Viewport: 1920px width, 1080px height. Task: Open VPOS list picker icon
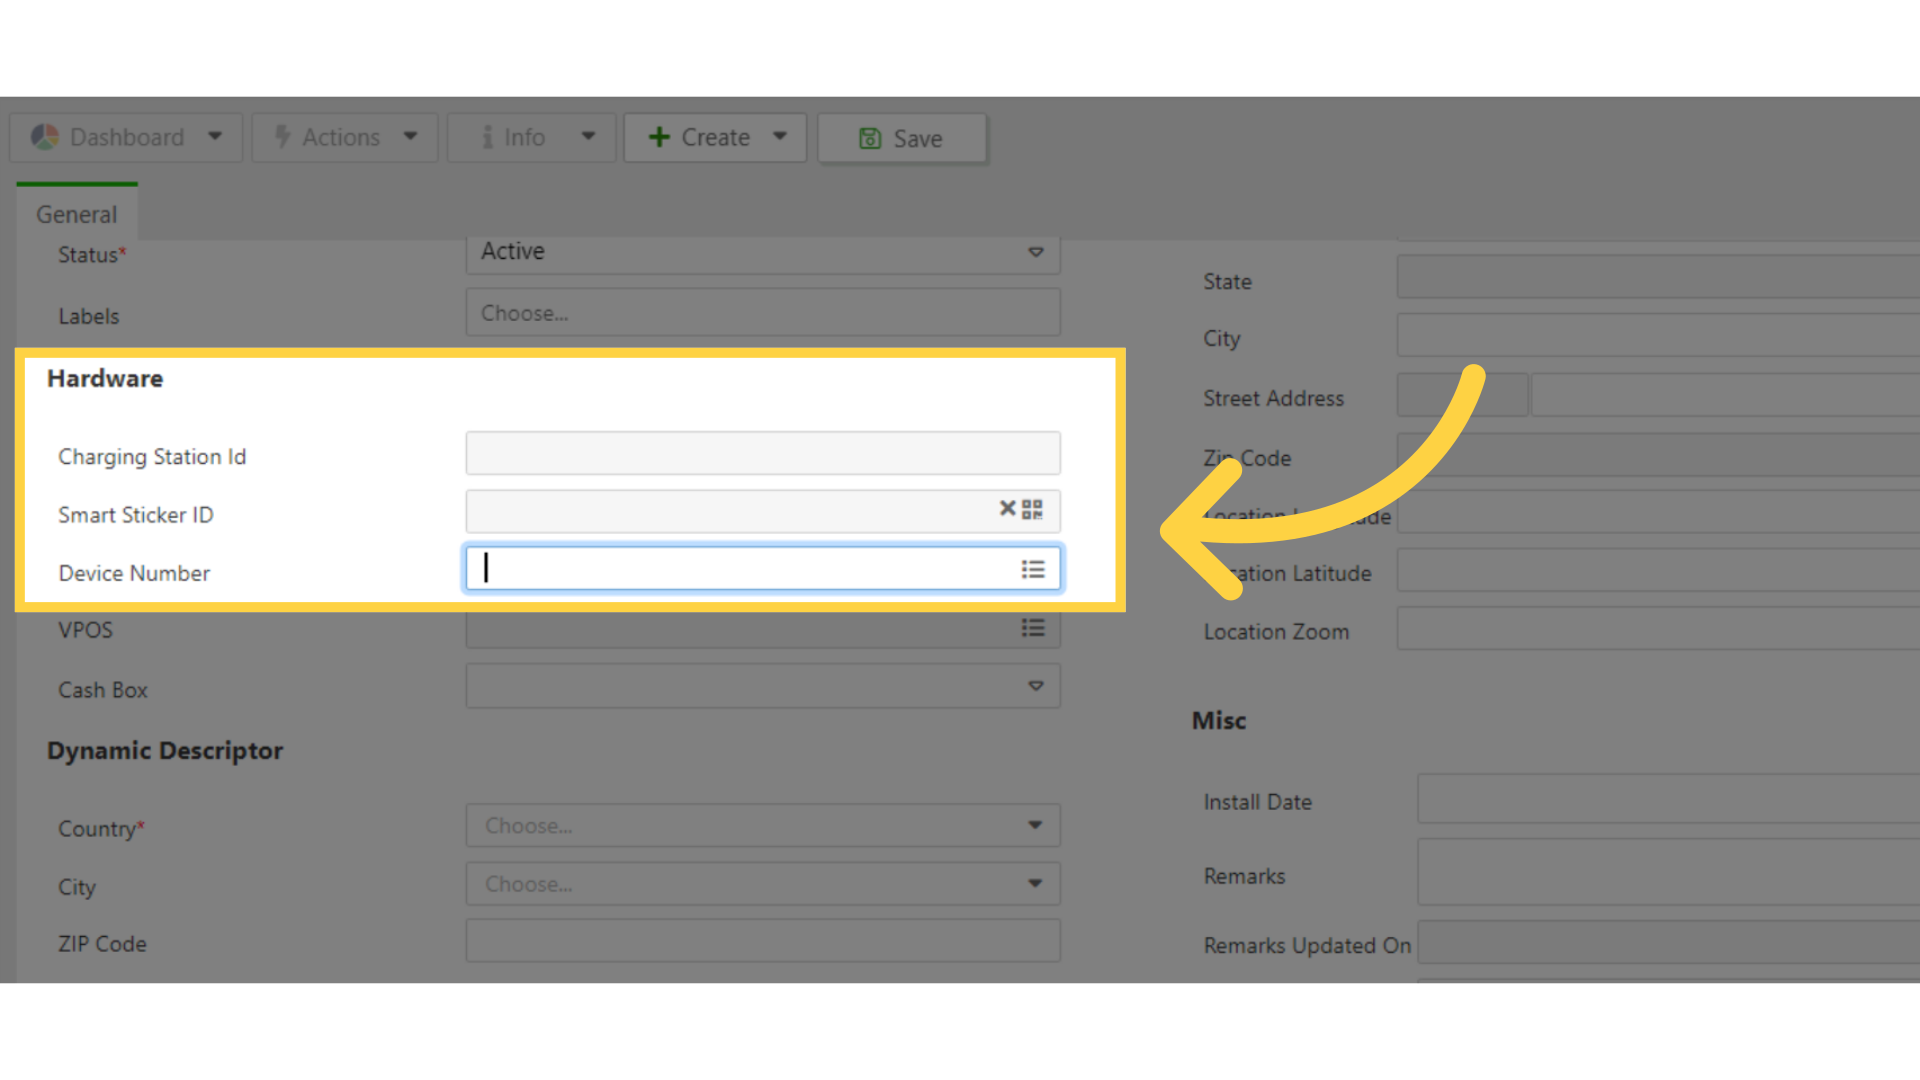[1033, 628]
